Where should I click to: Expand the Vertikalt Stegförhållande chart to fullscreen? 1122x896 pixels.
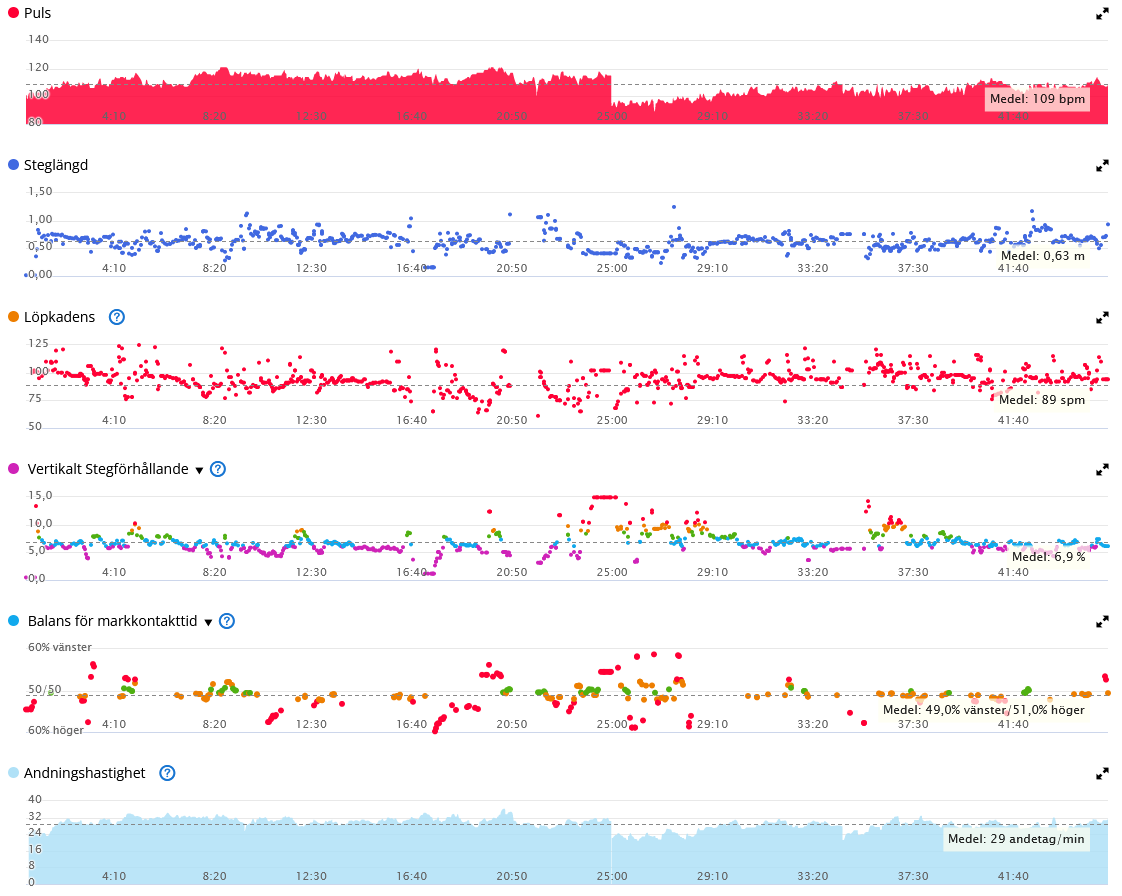[x=1102, y=470]
